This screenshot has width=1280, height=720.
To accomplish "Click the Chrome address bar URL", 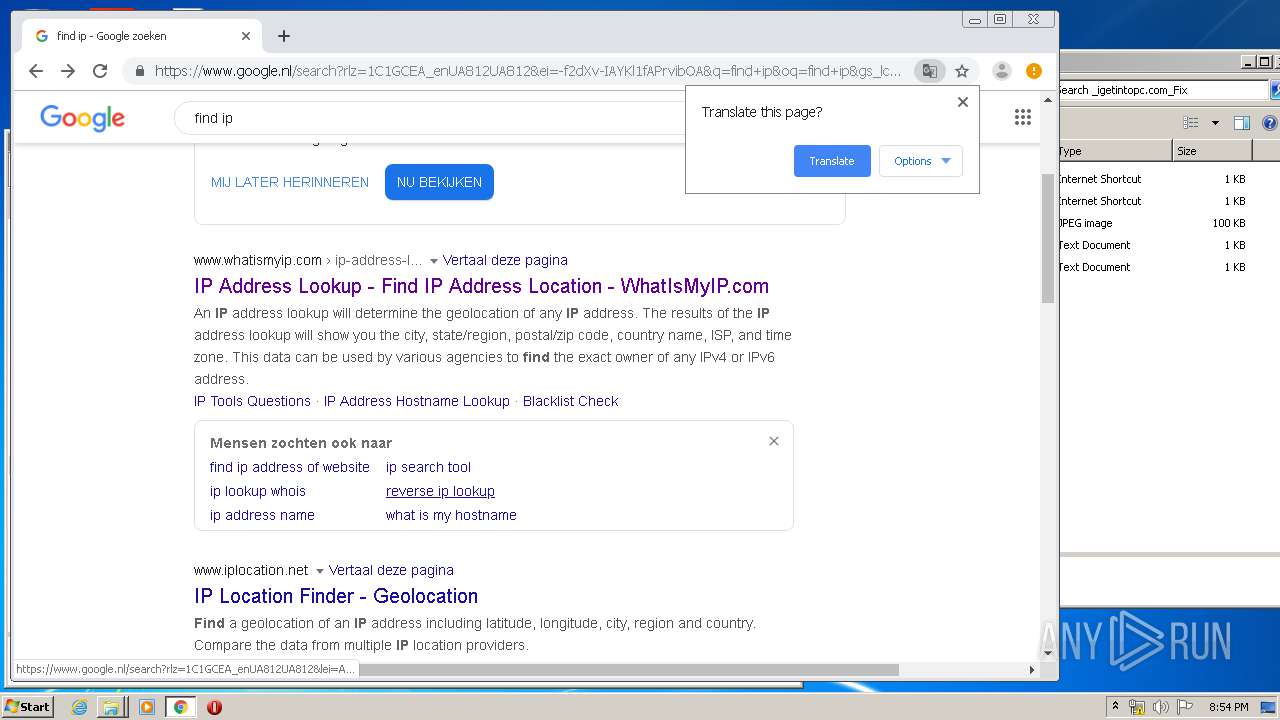I will pos(528,71).
